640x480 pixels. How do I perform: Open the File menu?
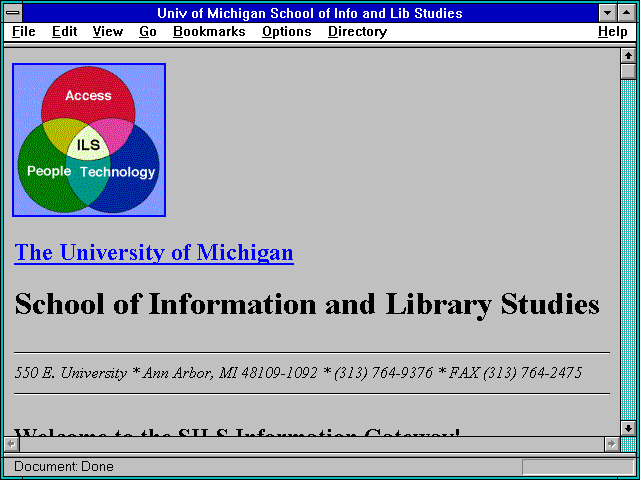24,32
